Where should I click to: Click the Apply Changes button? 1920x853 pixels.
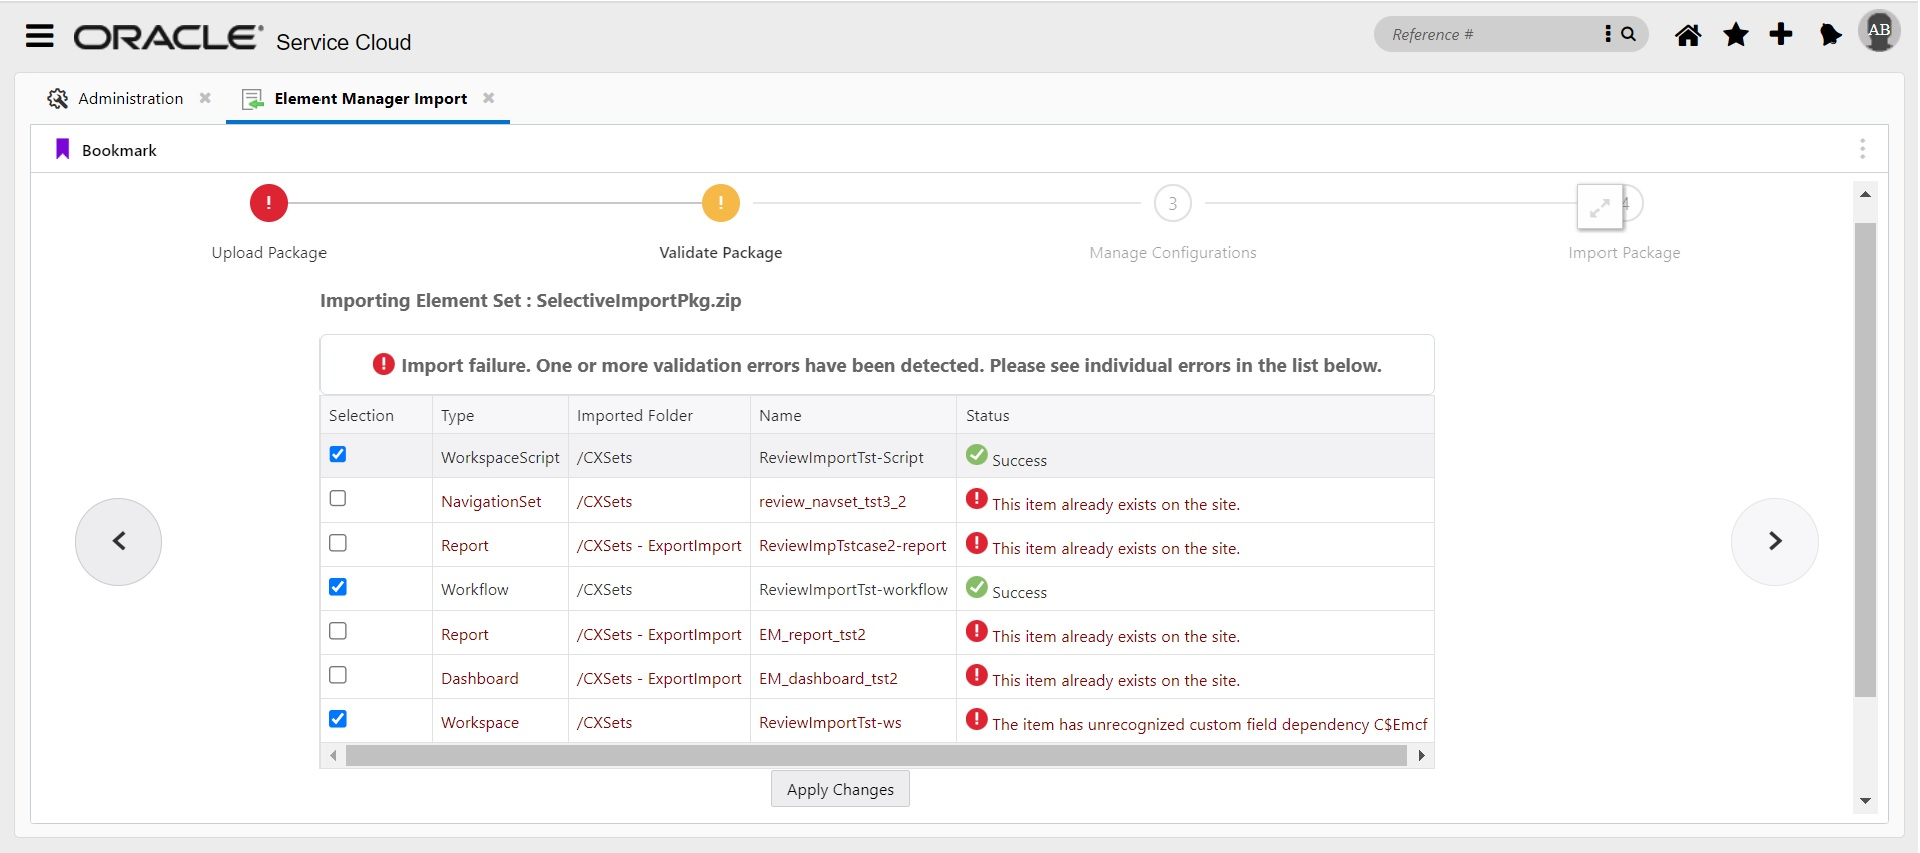tap(840, 789)
